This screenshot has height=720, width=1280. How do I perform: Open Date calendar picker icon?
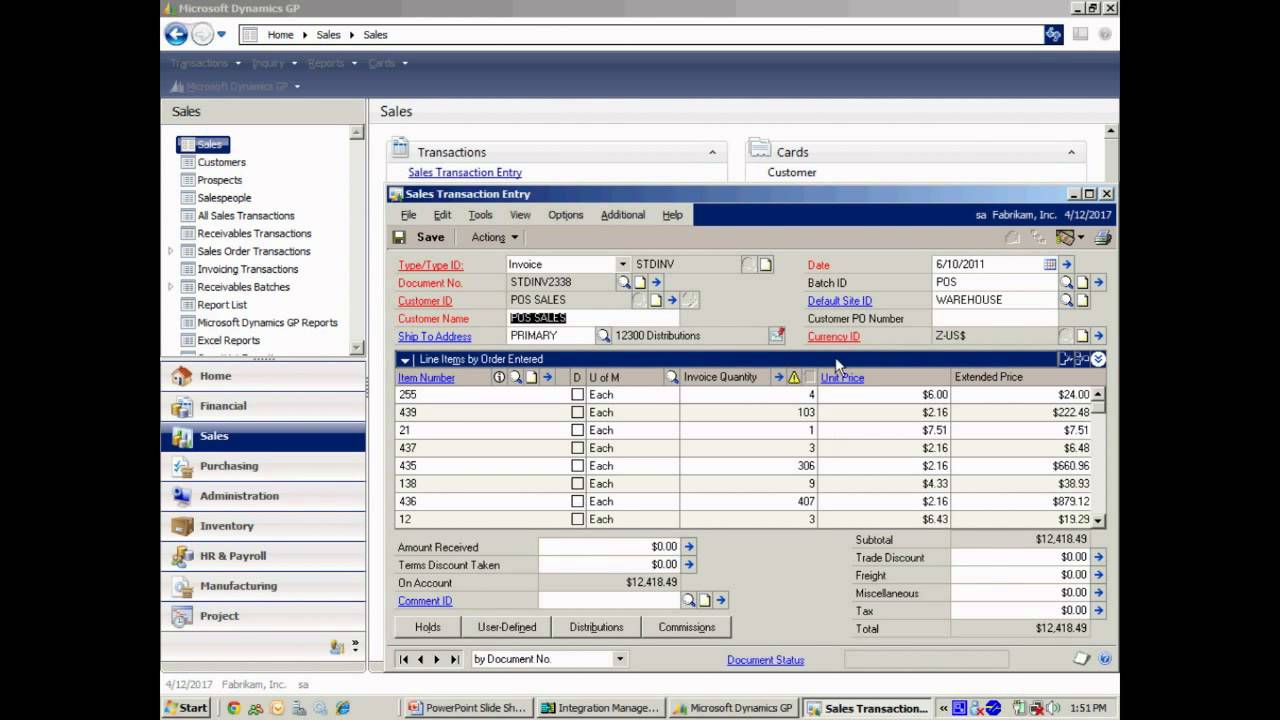click(1050, 264)
